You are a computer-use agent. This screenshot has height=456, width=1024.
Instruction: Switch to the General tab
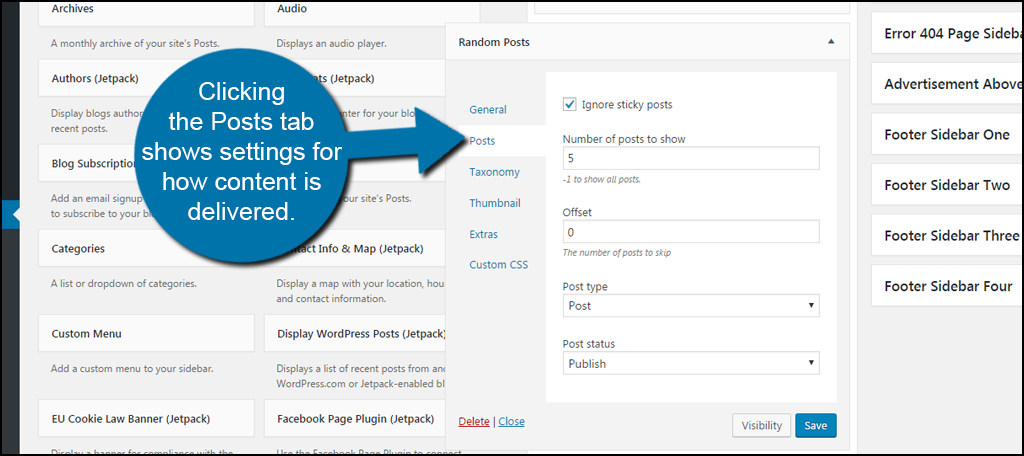[488, 109]
